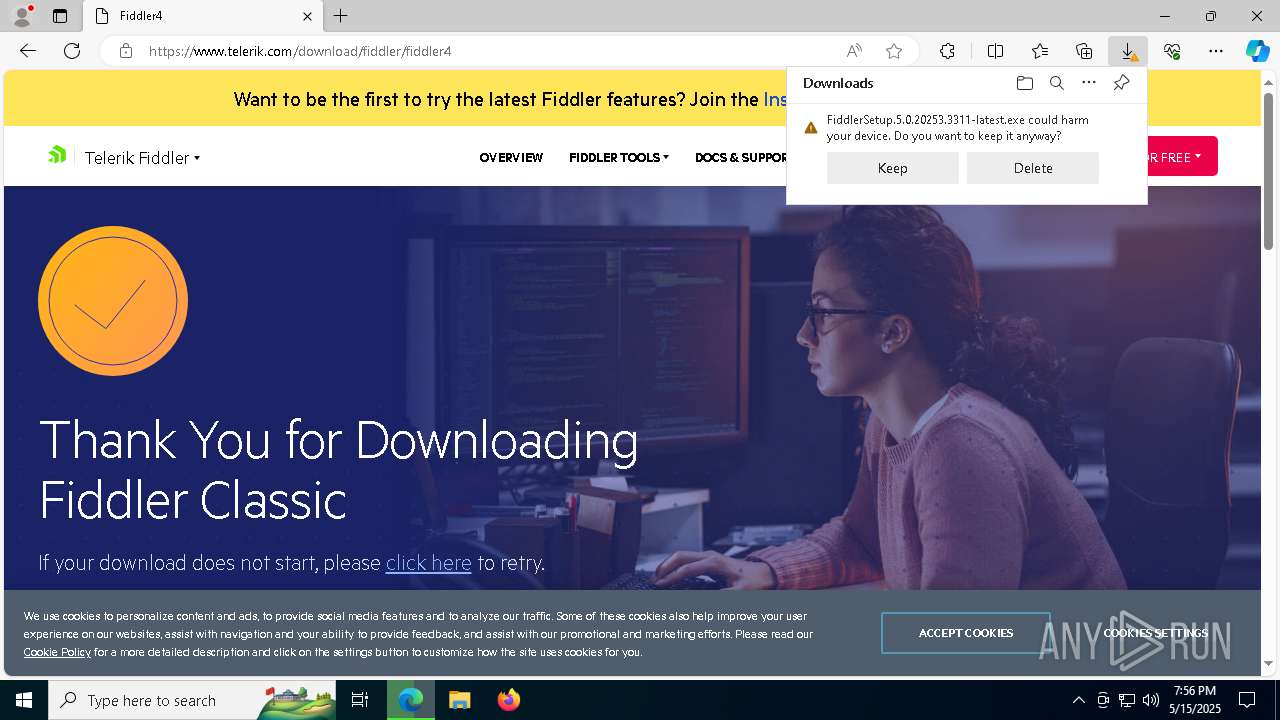
Task: Open more options in Downloads panel
Action: click(1089, 83)
